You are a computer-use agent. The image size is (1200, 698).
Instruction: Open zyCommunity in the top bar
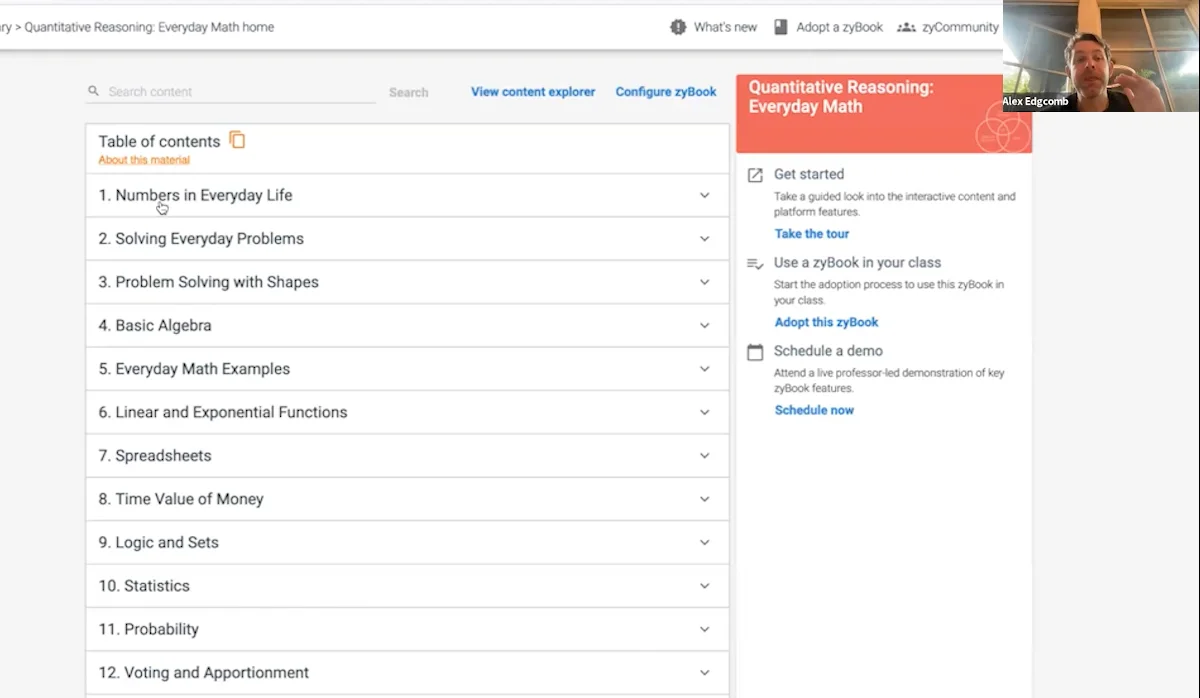(x=947, y=27)
